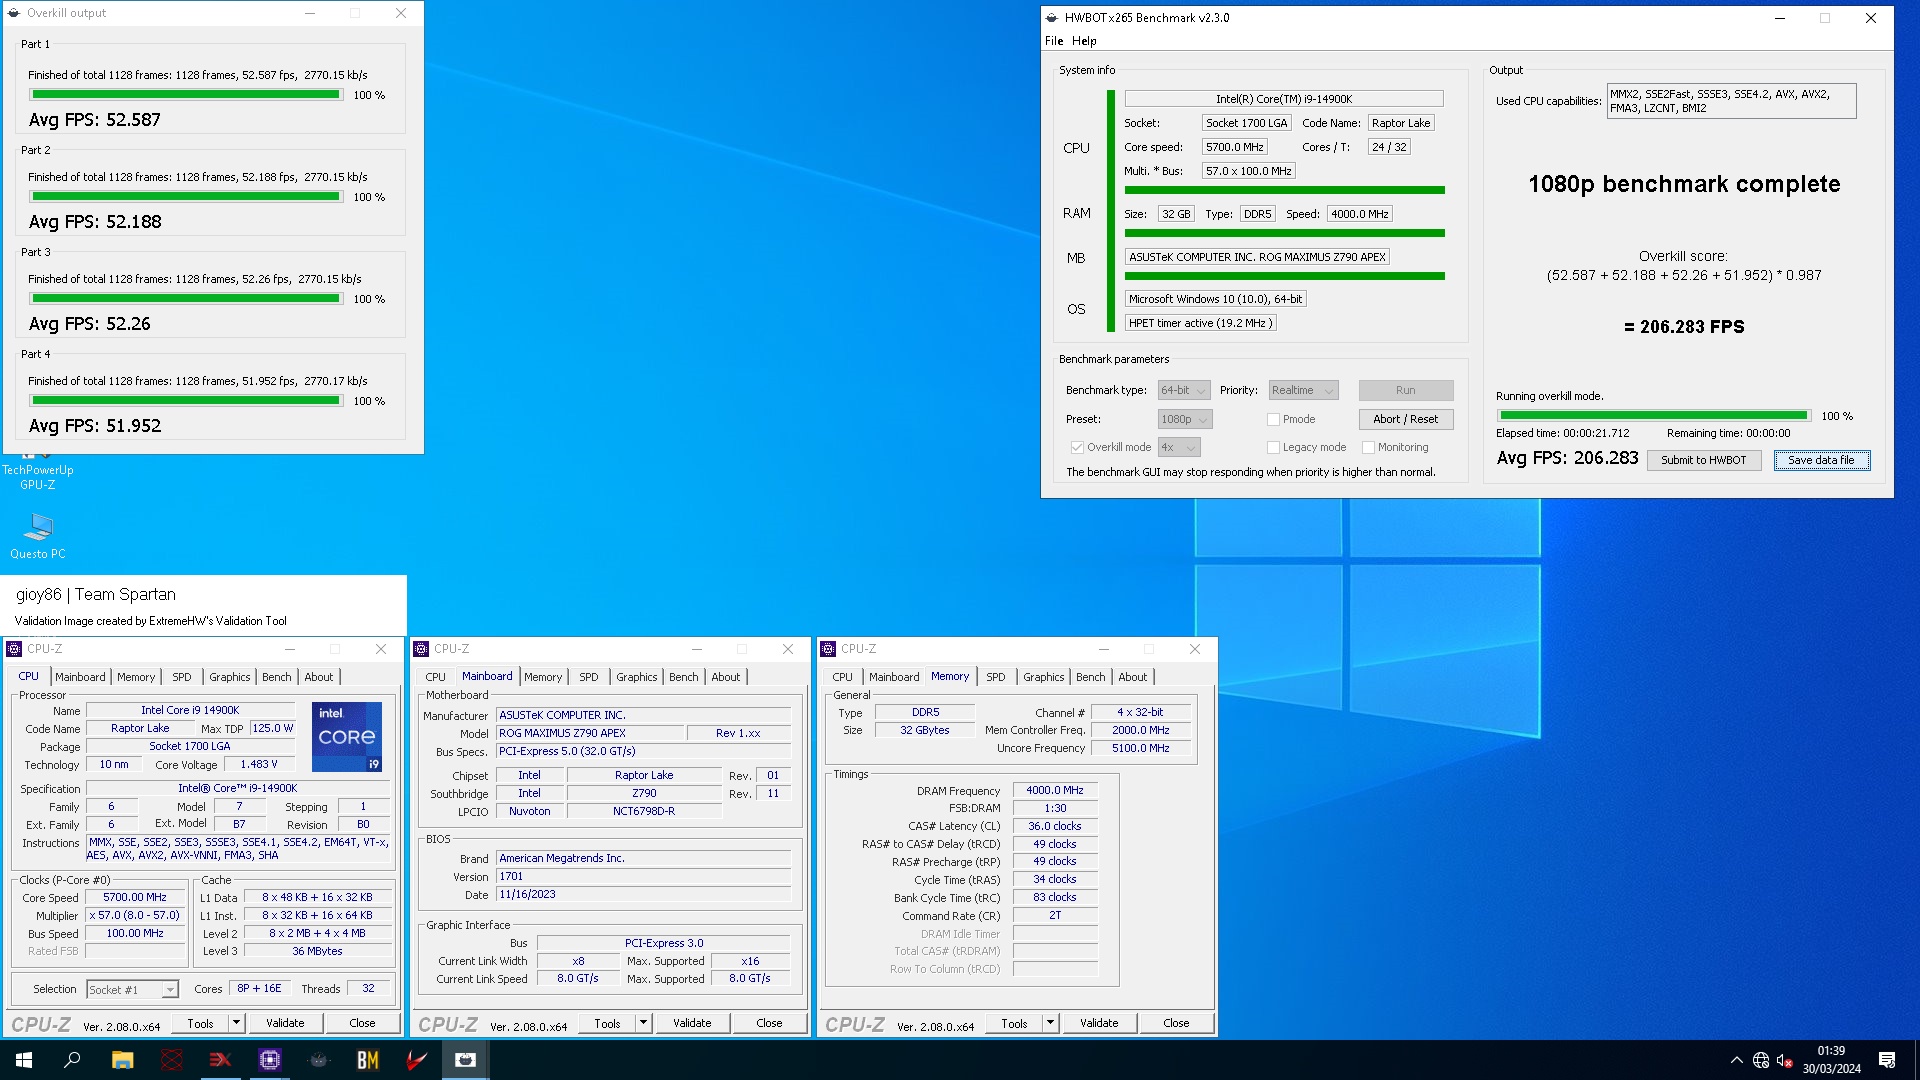
Task: Switch to About tab in first CPU-Z window
Action: [319, 677]
